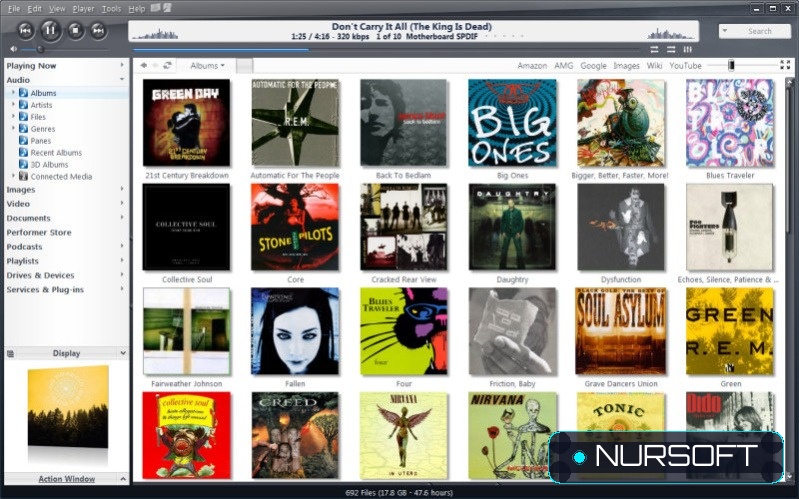The height and width of the screenshot is (499, 799).
Task: Open the YouTube link
Action: pyautogui.click(x=685, y=66)
